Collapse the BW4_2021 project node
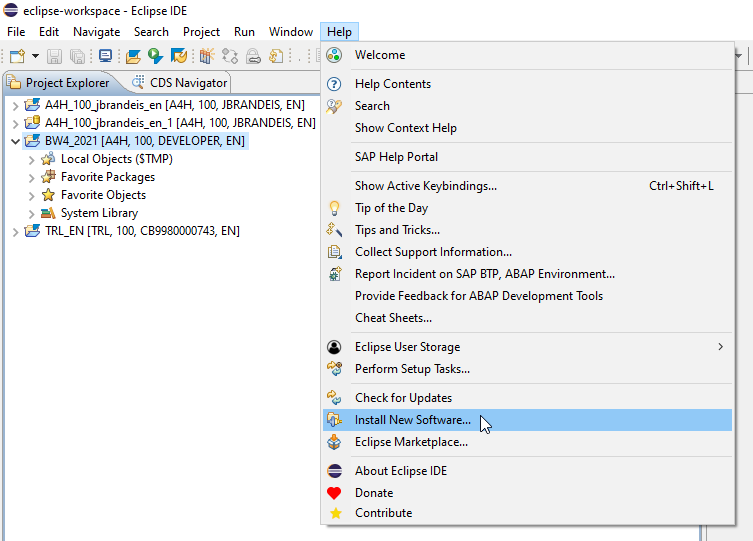The image size is (753, 541). click(15, 142)
